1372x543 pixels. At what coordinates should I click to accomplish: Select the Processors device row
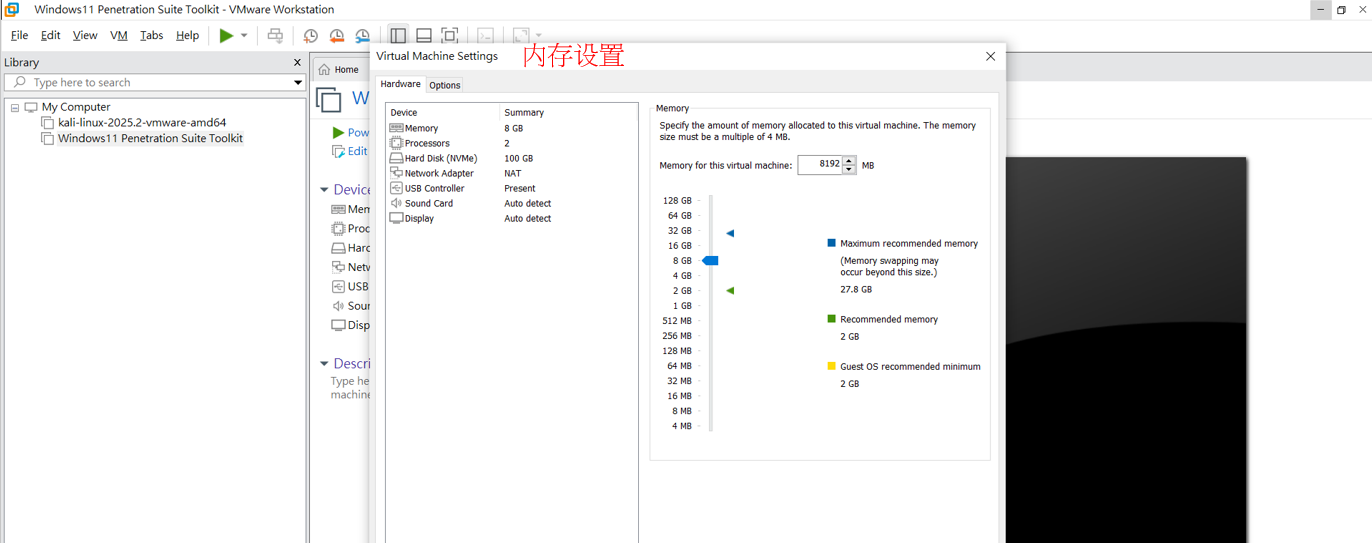pos(511,143)
